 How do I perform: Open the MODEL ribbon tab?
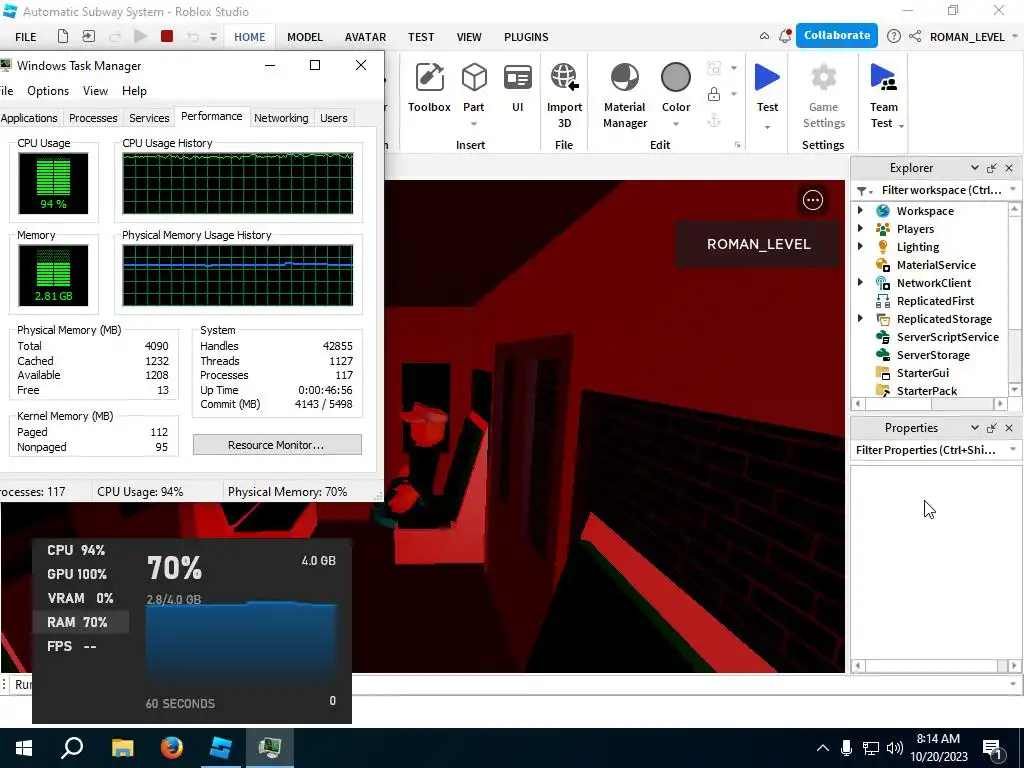tap(304, 37)
